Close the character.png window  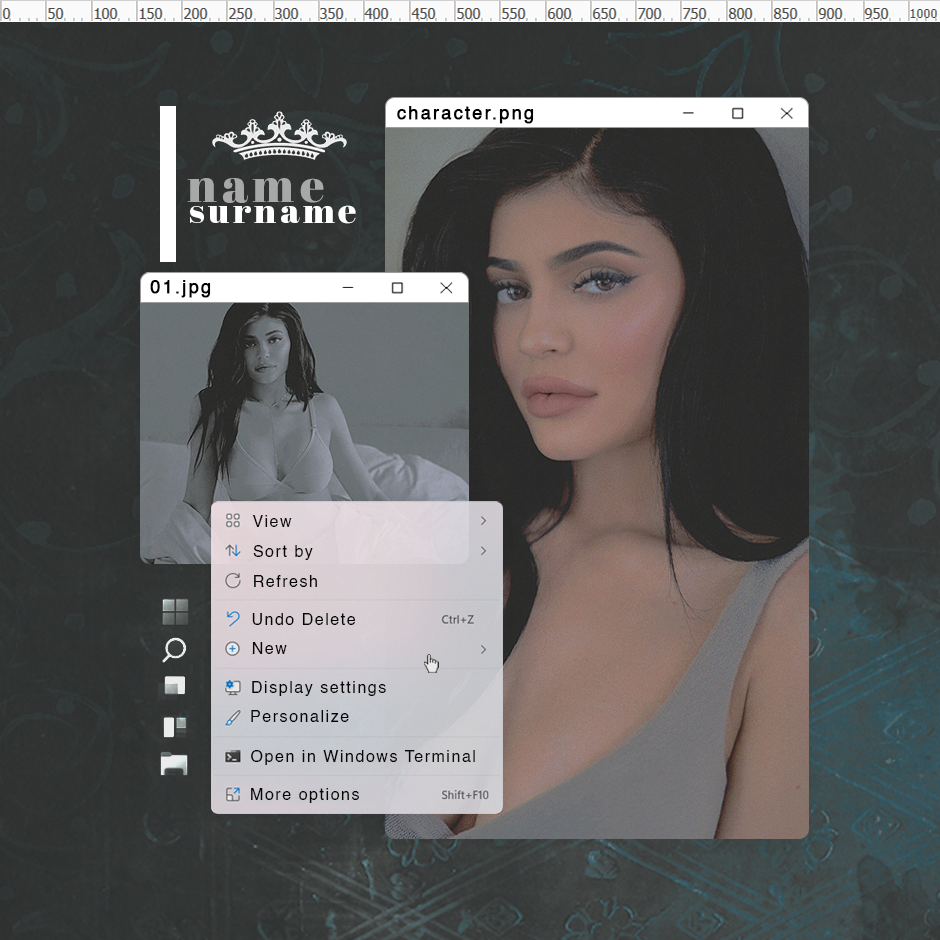pos(787,113)
